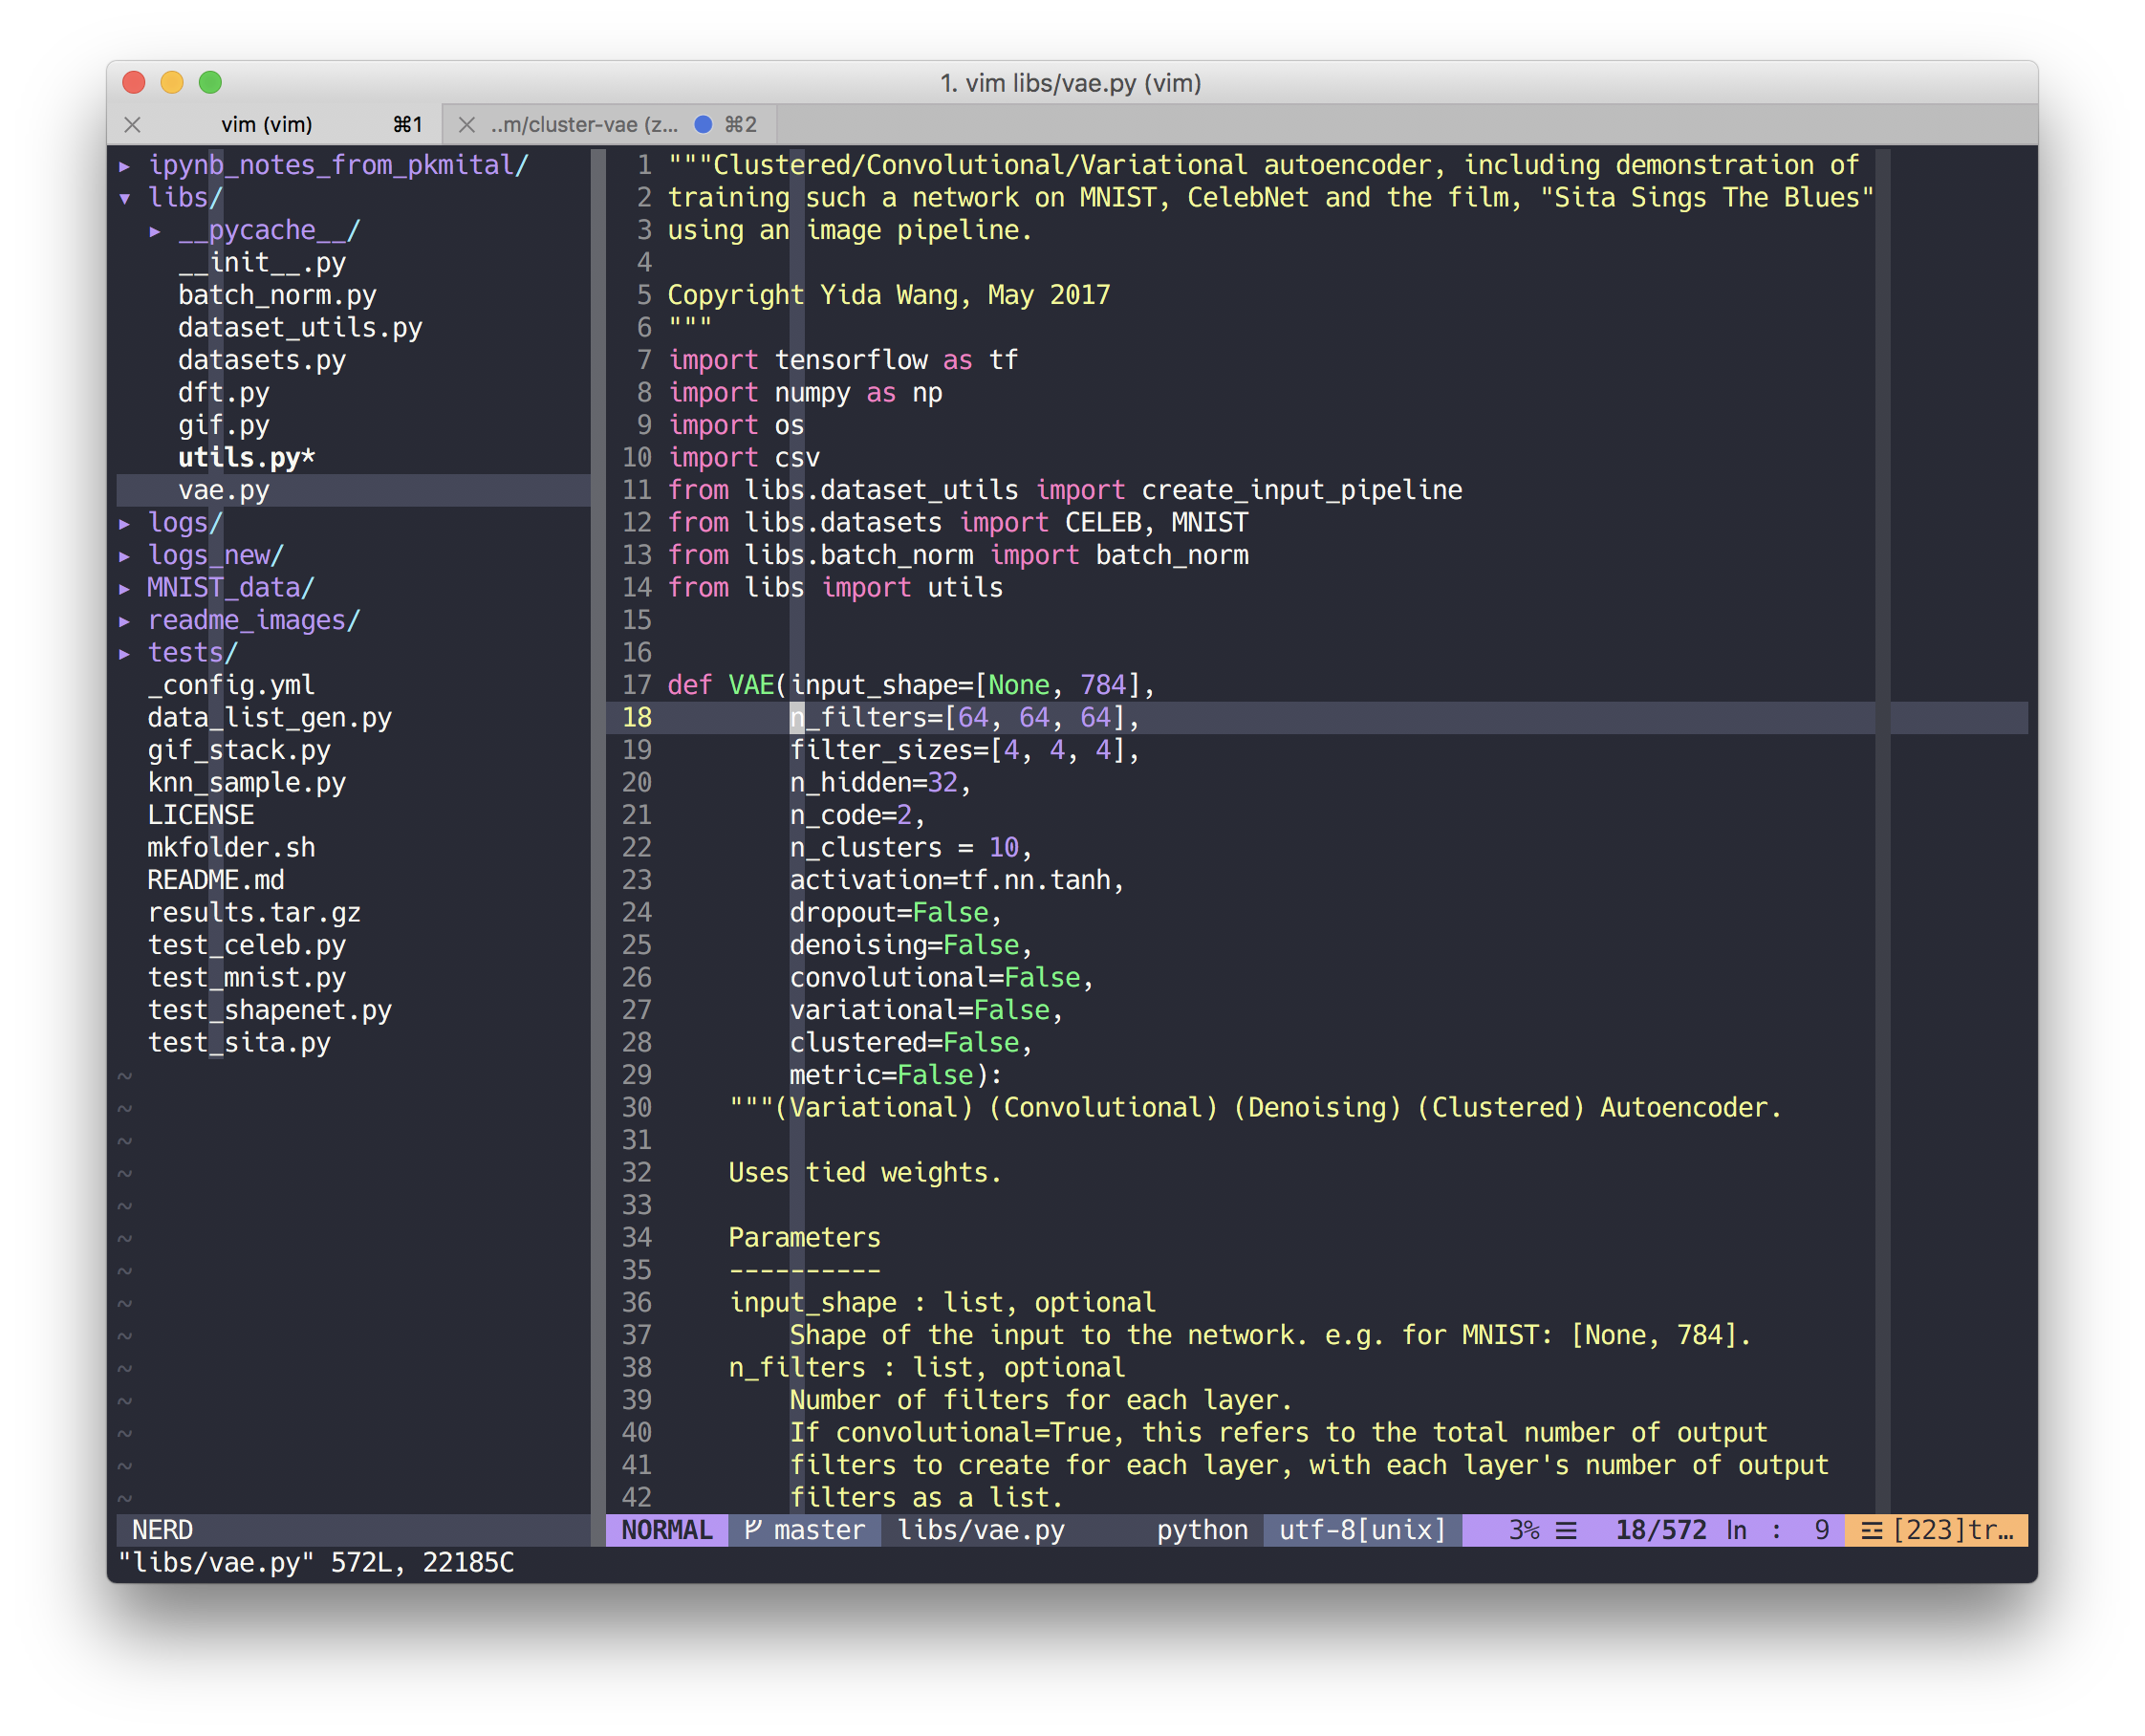Click the 3% scroll position indicator
This screenshot has width=2145, height=1736.
(1523, 1529)
